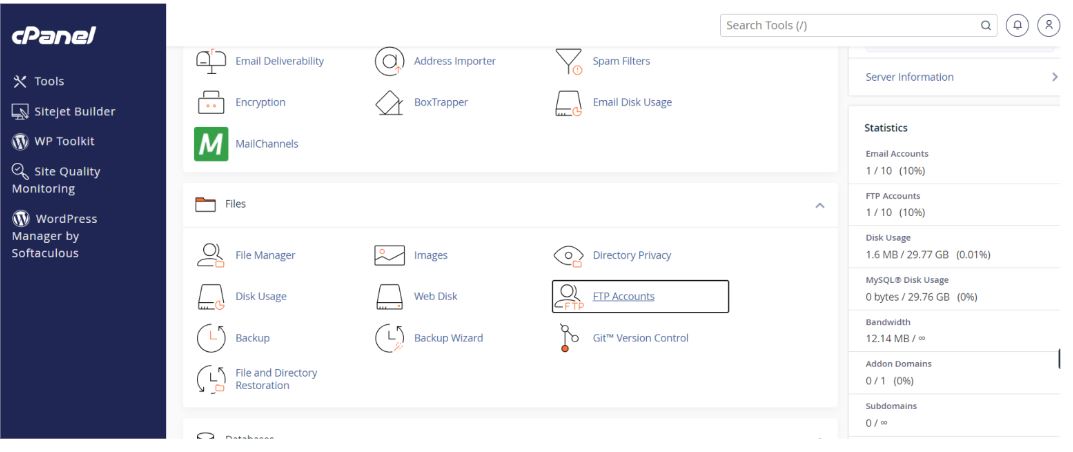Open the green MailChannels icon
Viewport: 1073px width, 452px height.
[x=211, y=144]
